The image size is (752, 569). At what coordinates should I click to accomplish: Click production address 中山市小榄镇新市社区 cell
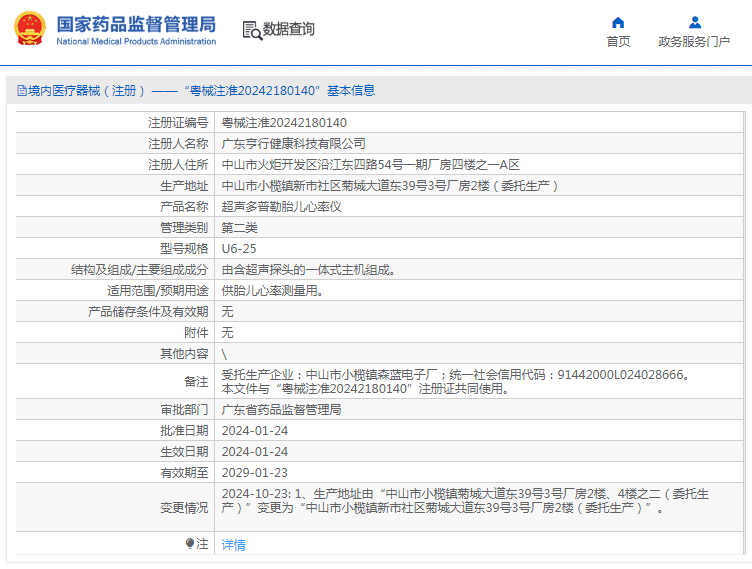tap(389, 186)
